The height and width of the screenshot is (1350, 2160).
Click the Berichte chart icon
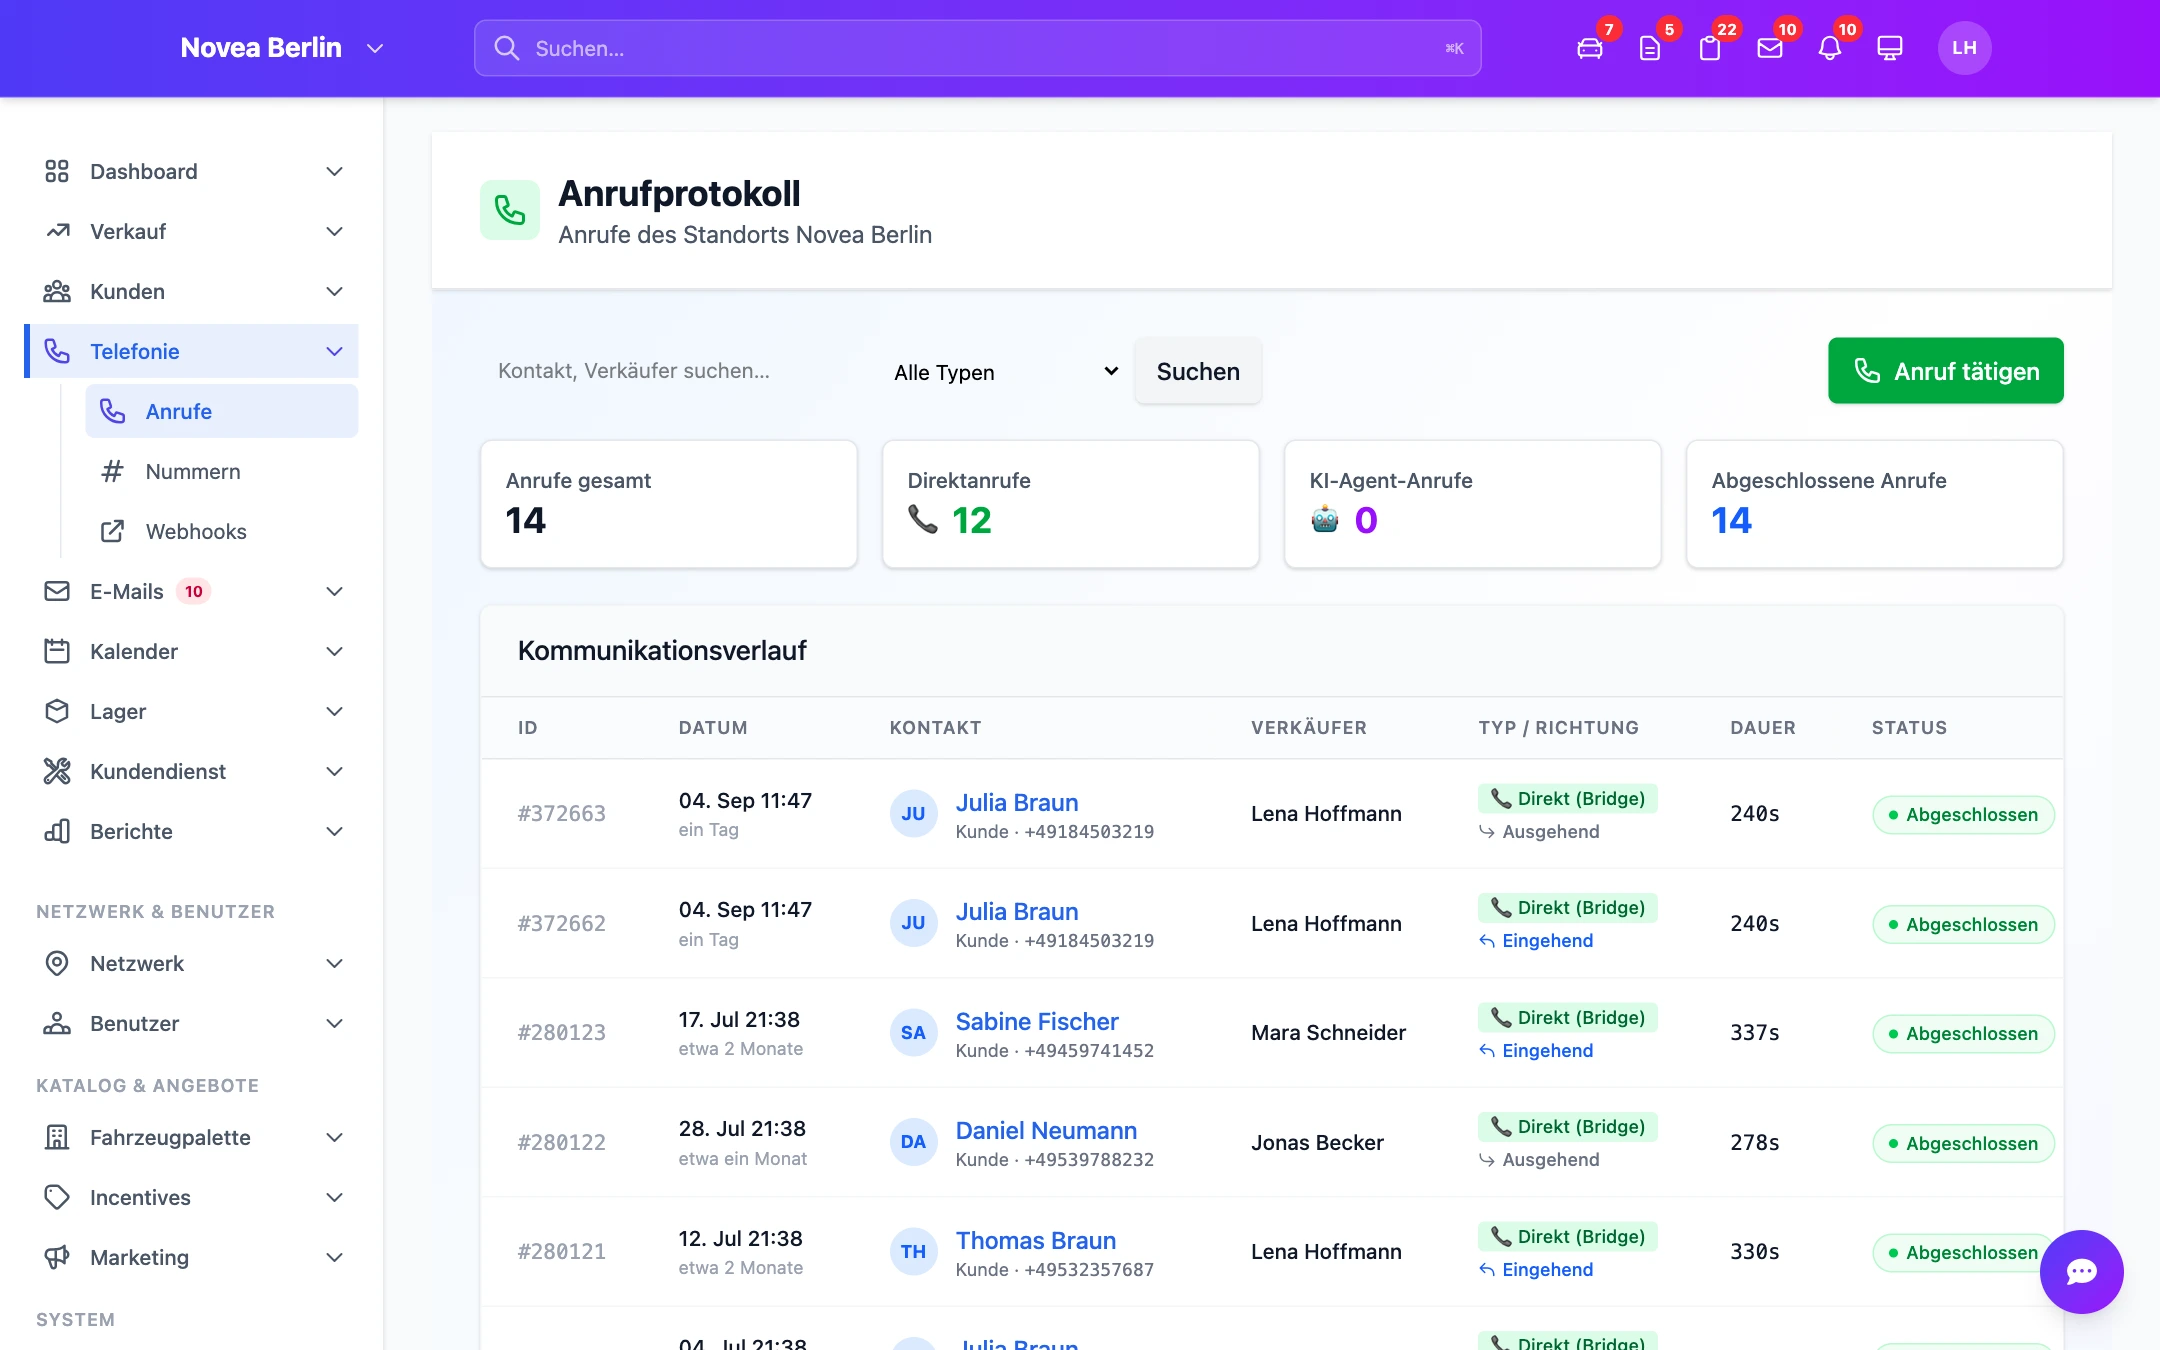click(x=57, y=831)
